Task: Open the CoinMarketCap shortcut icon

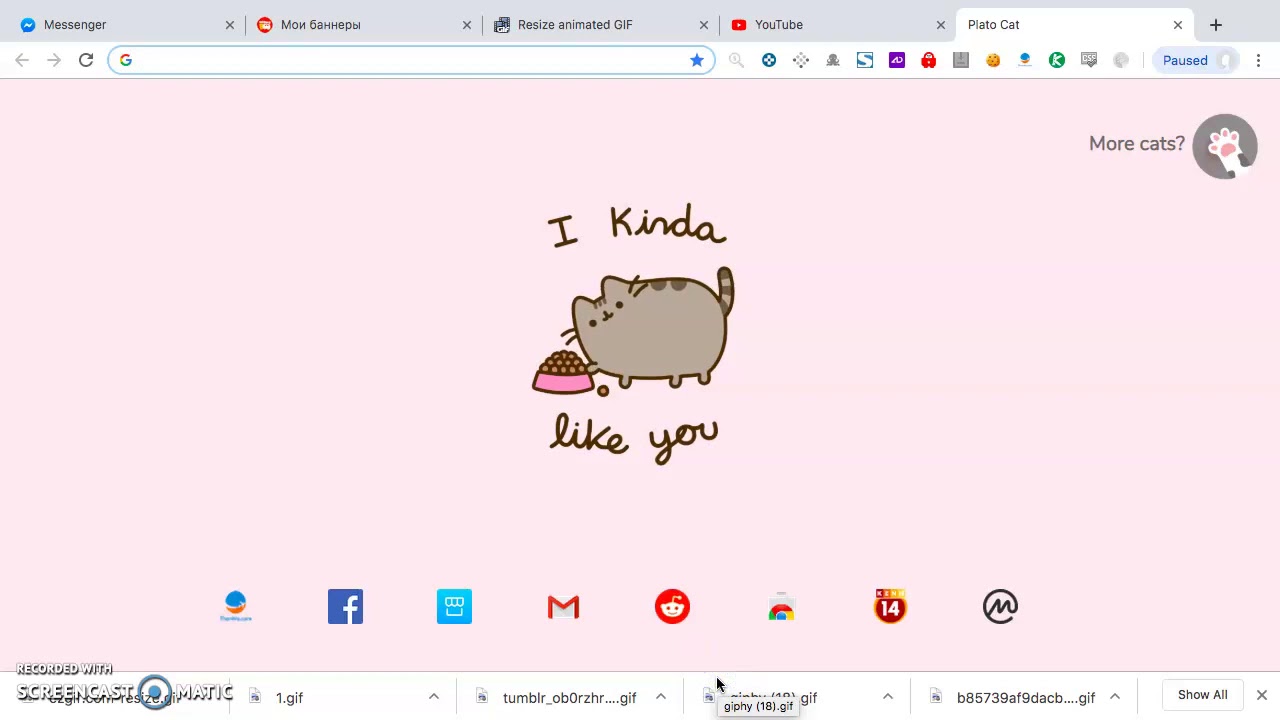Action: (x=1000, y=607)
